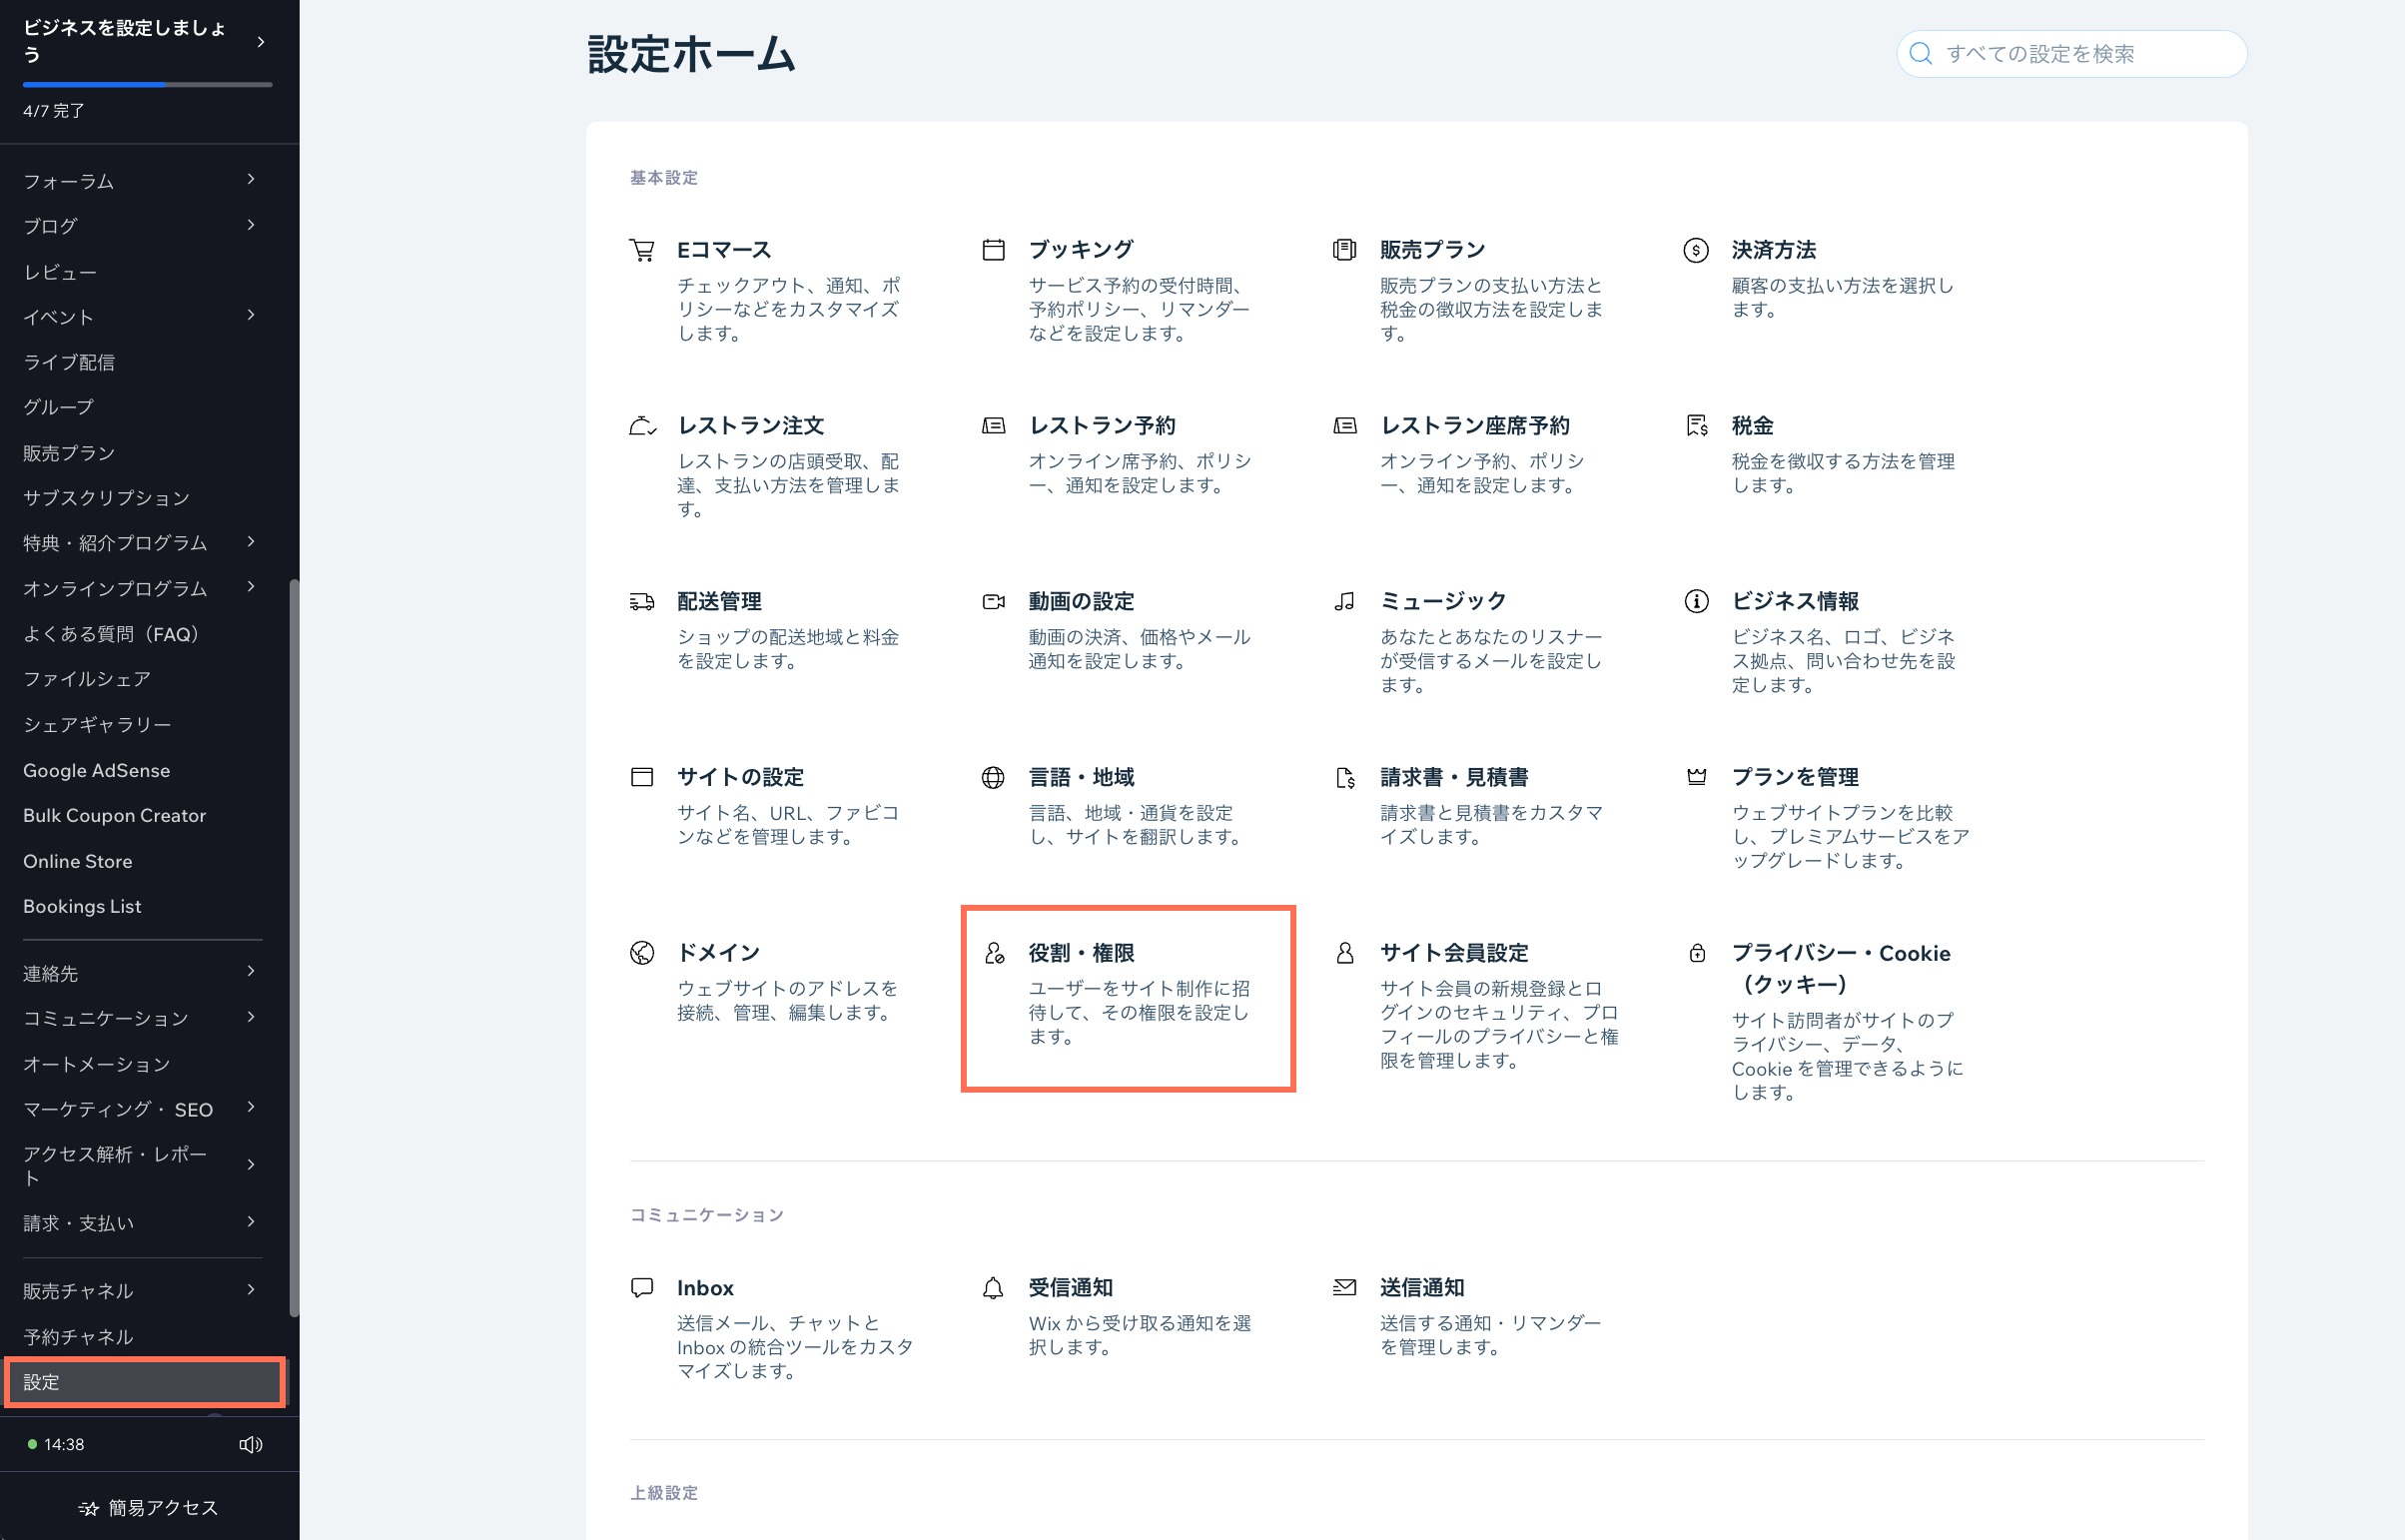Click the ミュージック music note icon
The image size is (2405, 1540).
coord(1344,602)
